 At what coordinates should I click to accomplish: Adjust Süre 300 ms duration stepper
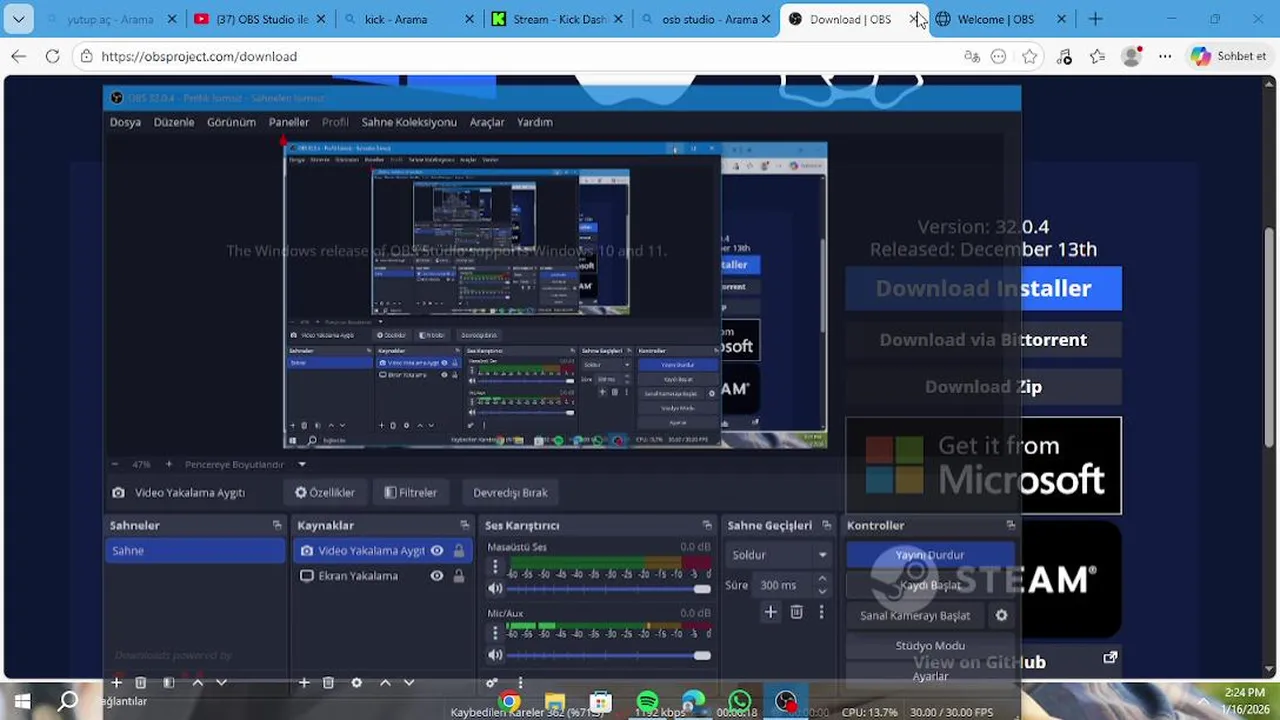tap(822, 584)
